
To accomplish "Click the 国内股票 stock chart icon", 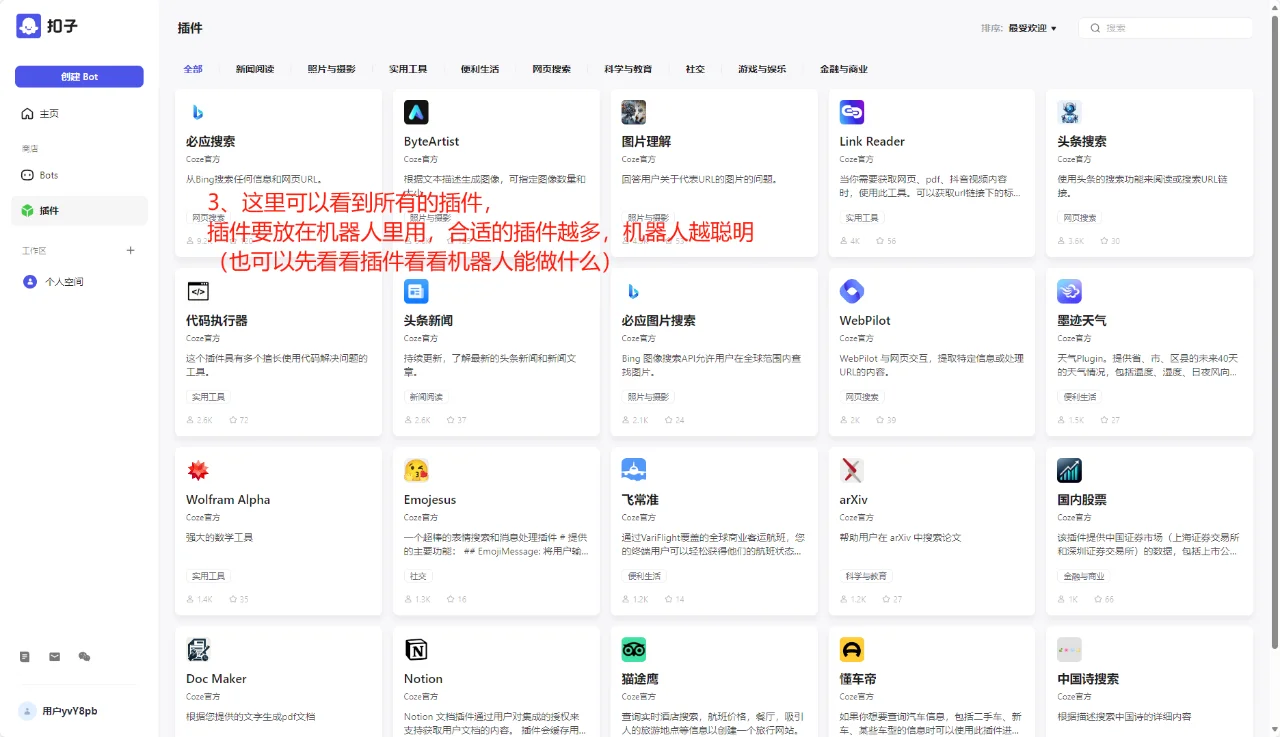I will point(1070,470).
